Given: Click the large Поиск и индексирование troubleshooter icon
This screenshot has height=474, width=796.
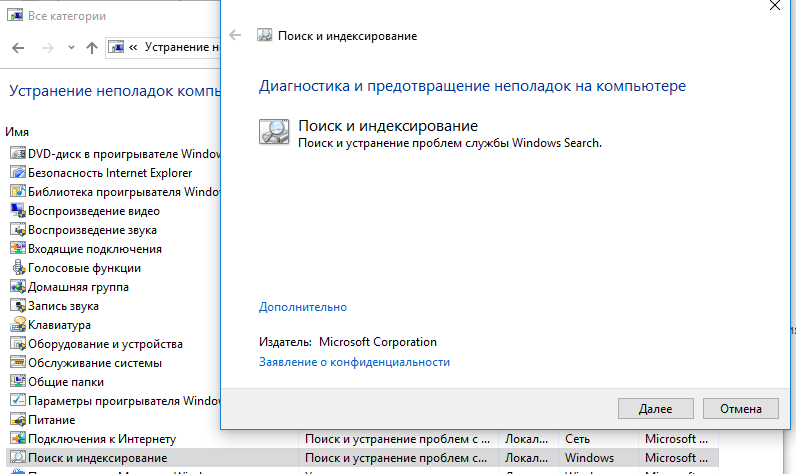Looking at the screenshot, I should coord(274,132).
